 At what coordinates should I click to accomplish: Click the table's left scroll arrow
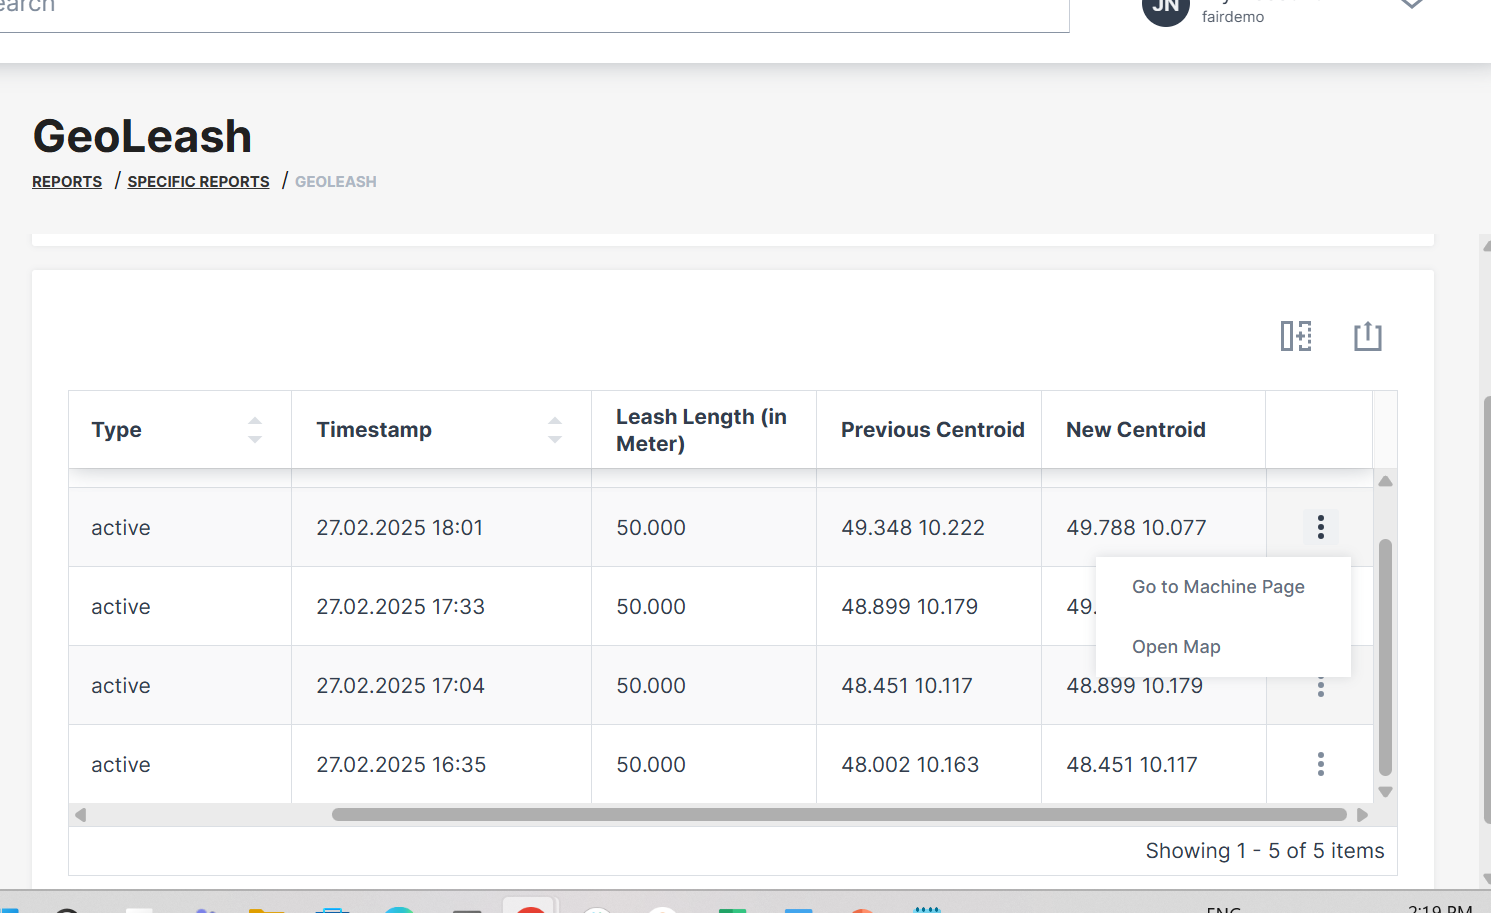pyautogui.click(x=81, y=815)
